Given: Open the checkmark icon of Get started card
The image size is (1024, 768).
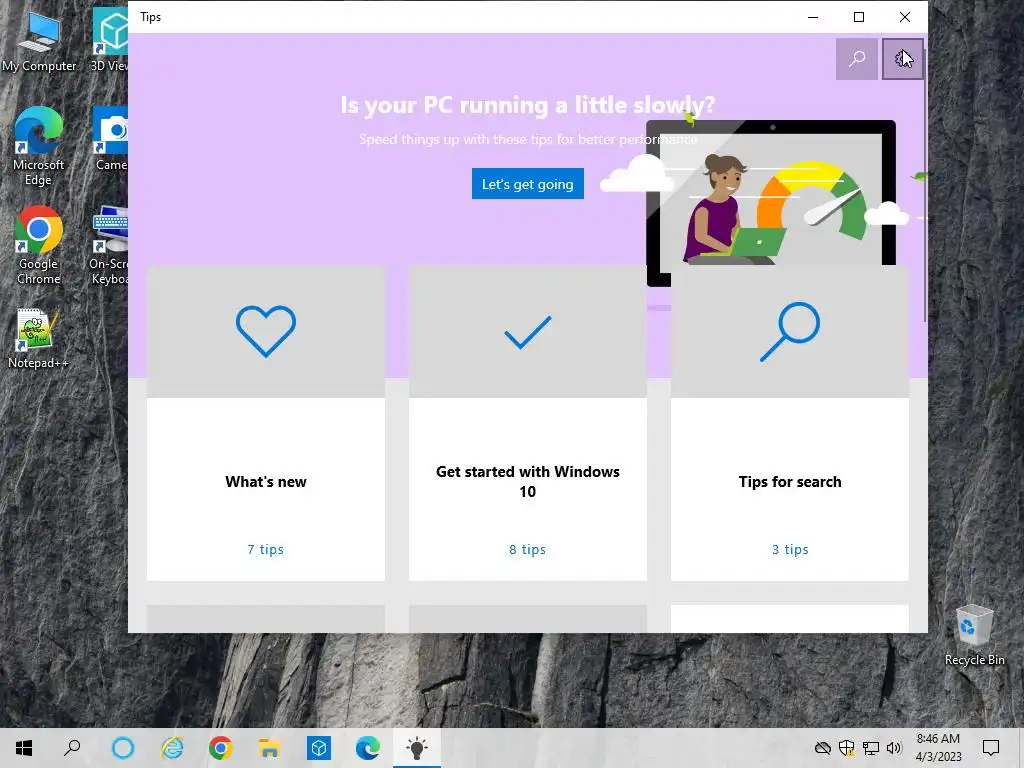Looking at the screenshot, I should click(x=528, y=332).
